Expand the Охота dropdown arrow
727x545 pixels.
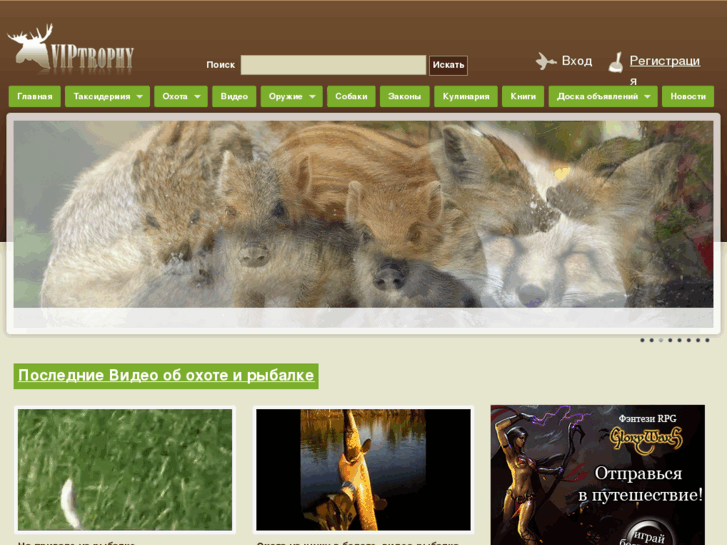click(x=197, y=96)
